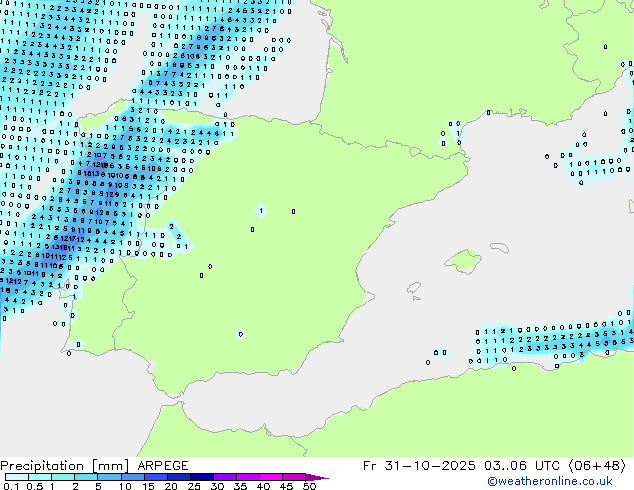Click the copyright symbol before weatheronline
The height and width of the screenshot is (490, 634).
pyautogui.click(x=493, y=481)
